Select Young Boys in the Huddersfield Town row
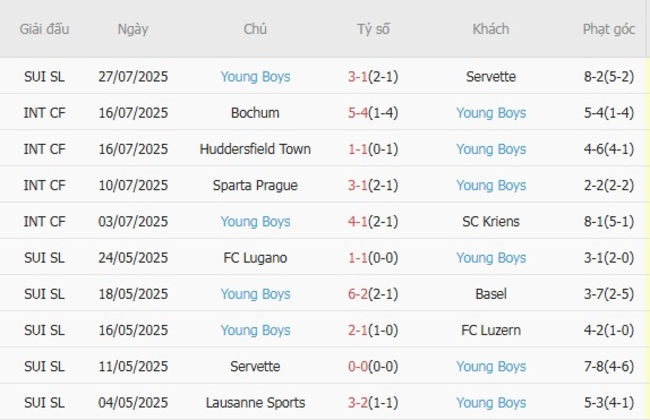Screen dimensions: 650x420 491,149
